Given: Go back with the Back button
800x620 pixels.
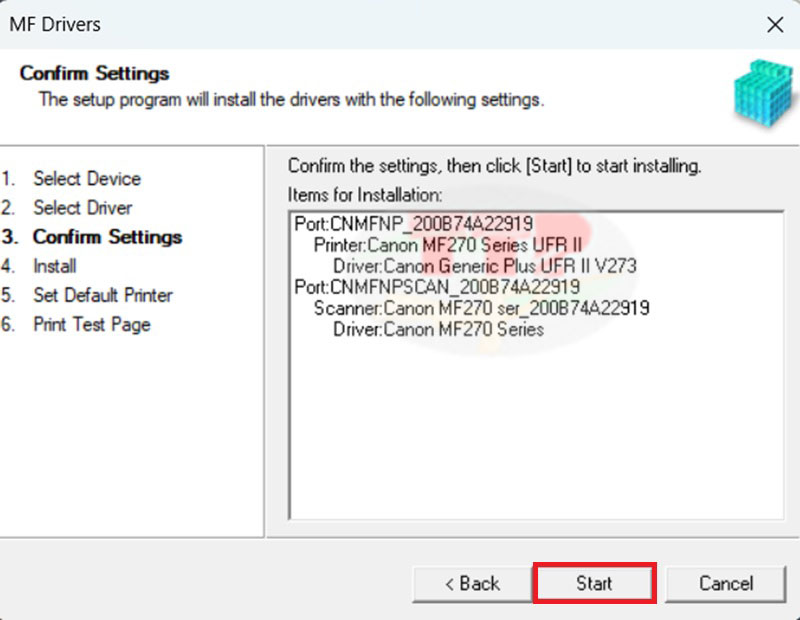Looking at the screenshot, I should 472,583.
